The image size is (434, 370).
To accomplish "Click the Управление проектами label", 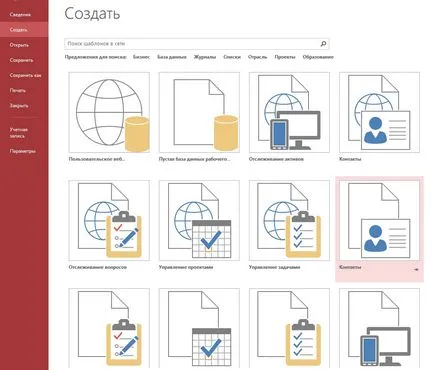I will pos(186,267).
